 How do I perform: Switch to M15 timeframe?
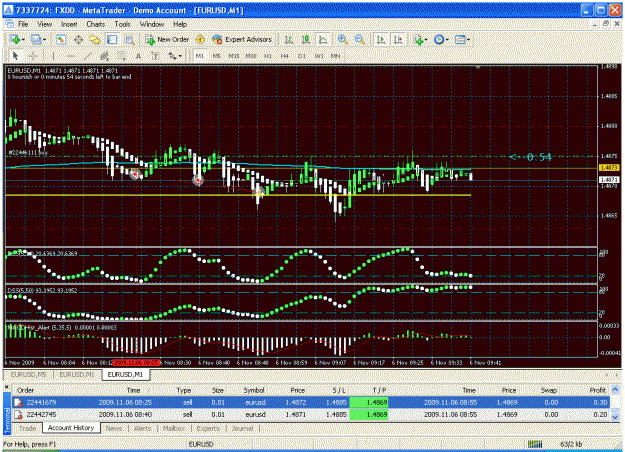tap(234, 56)
